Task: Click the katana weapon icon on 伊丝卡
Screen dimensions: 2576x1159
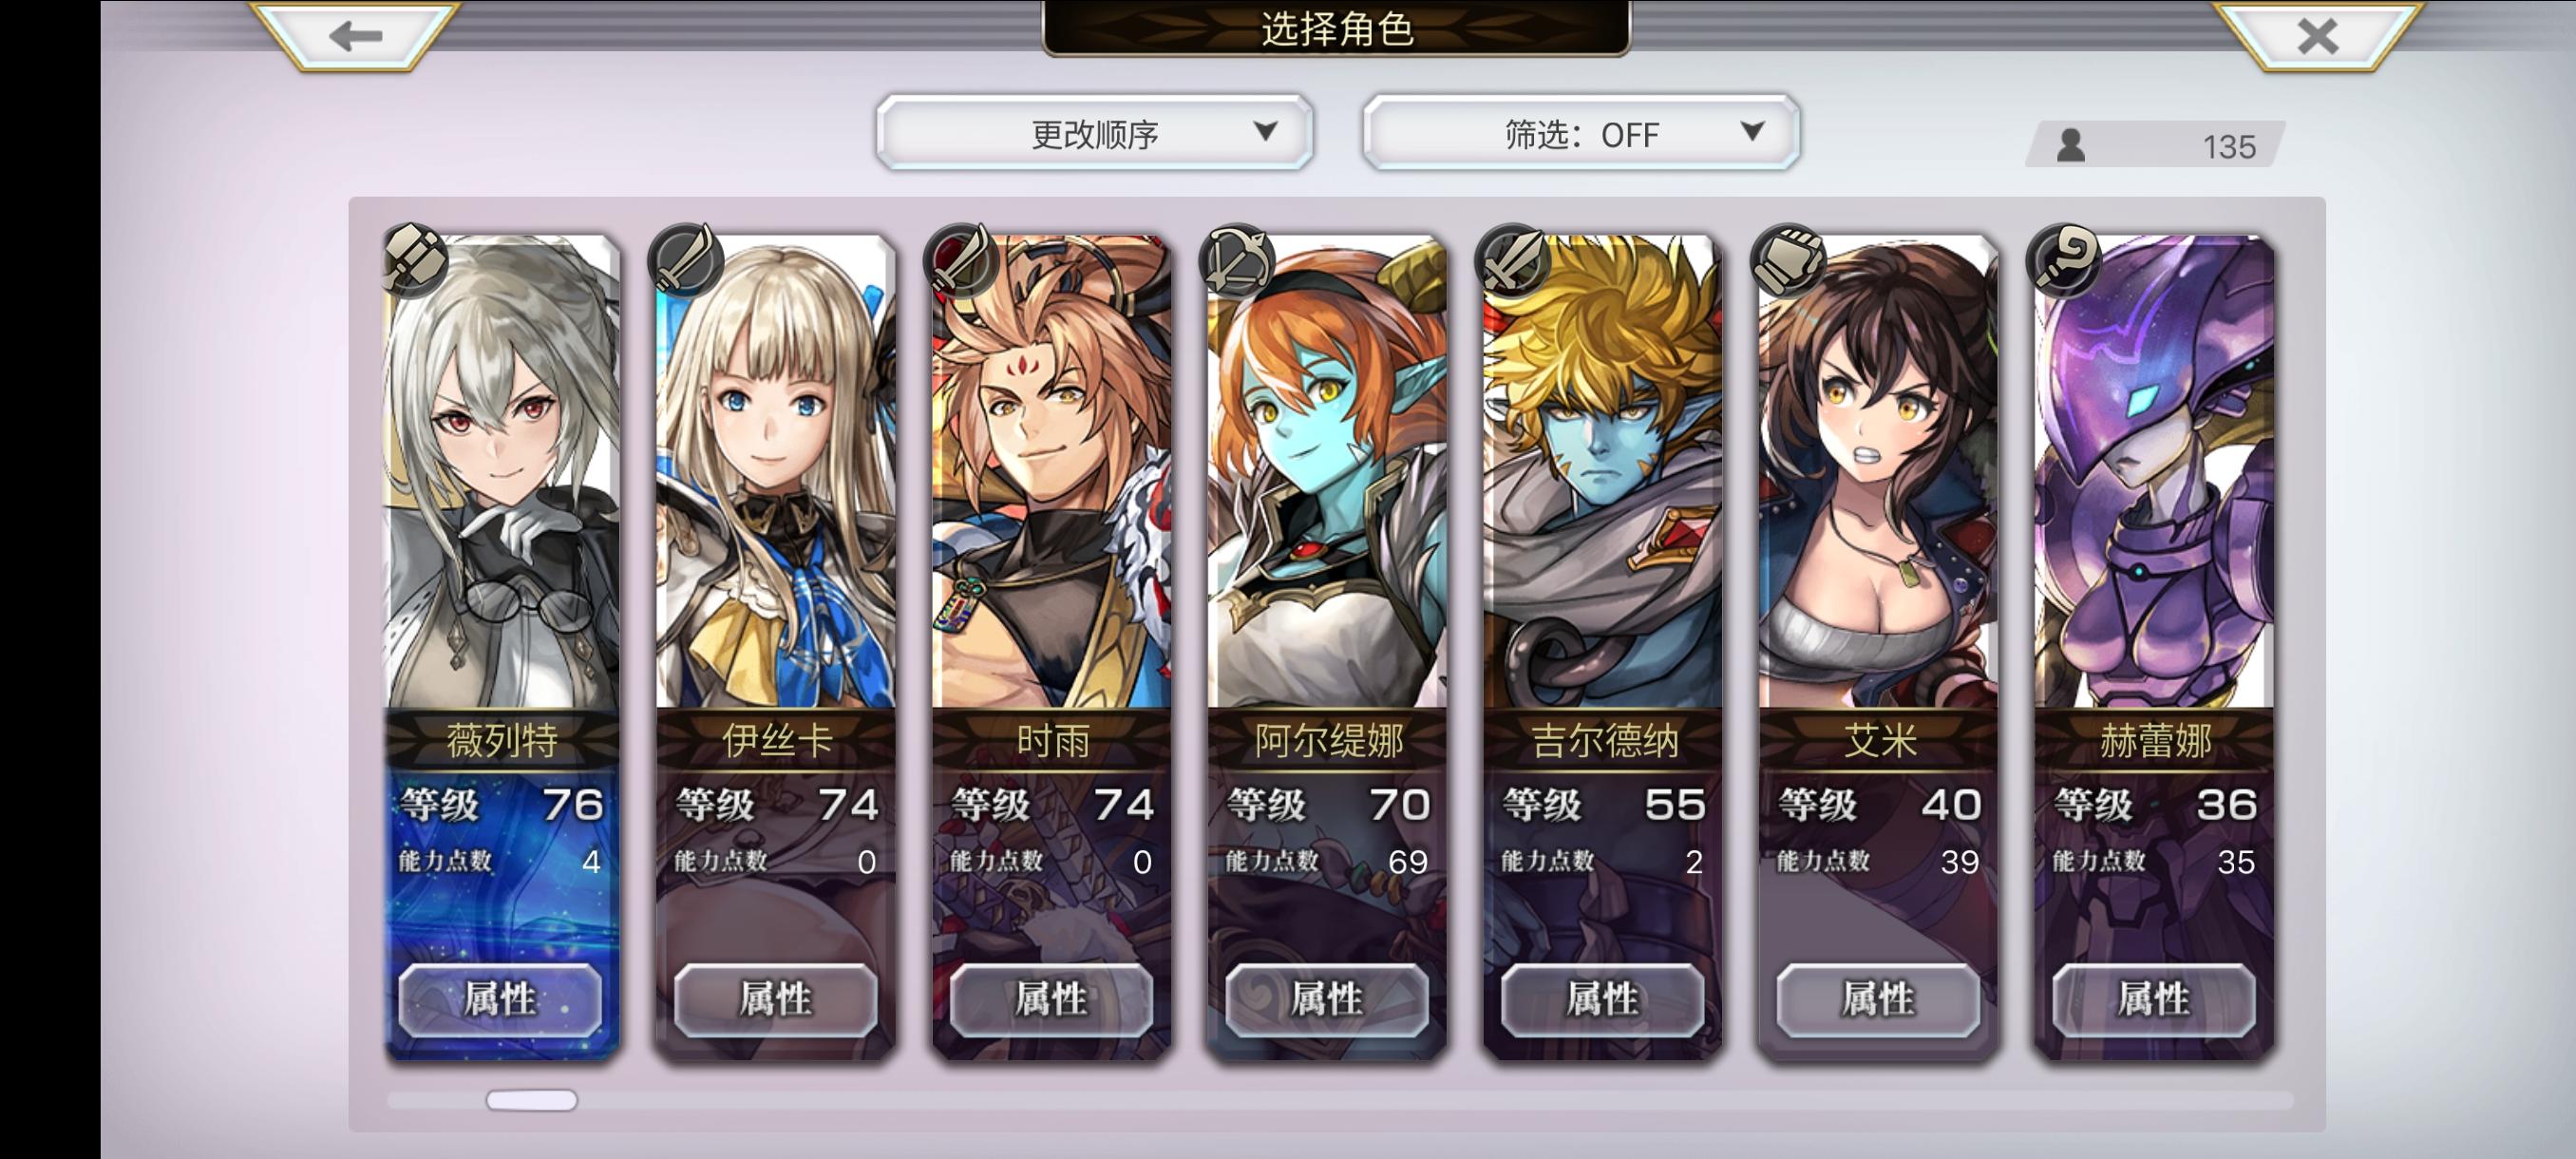Action: click(x=687, y=260)
